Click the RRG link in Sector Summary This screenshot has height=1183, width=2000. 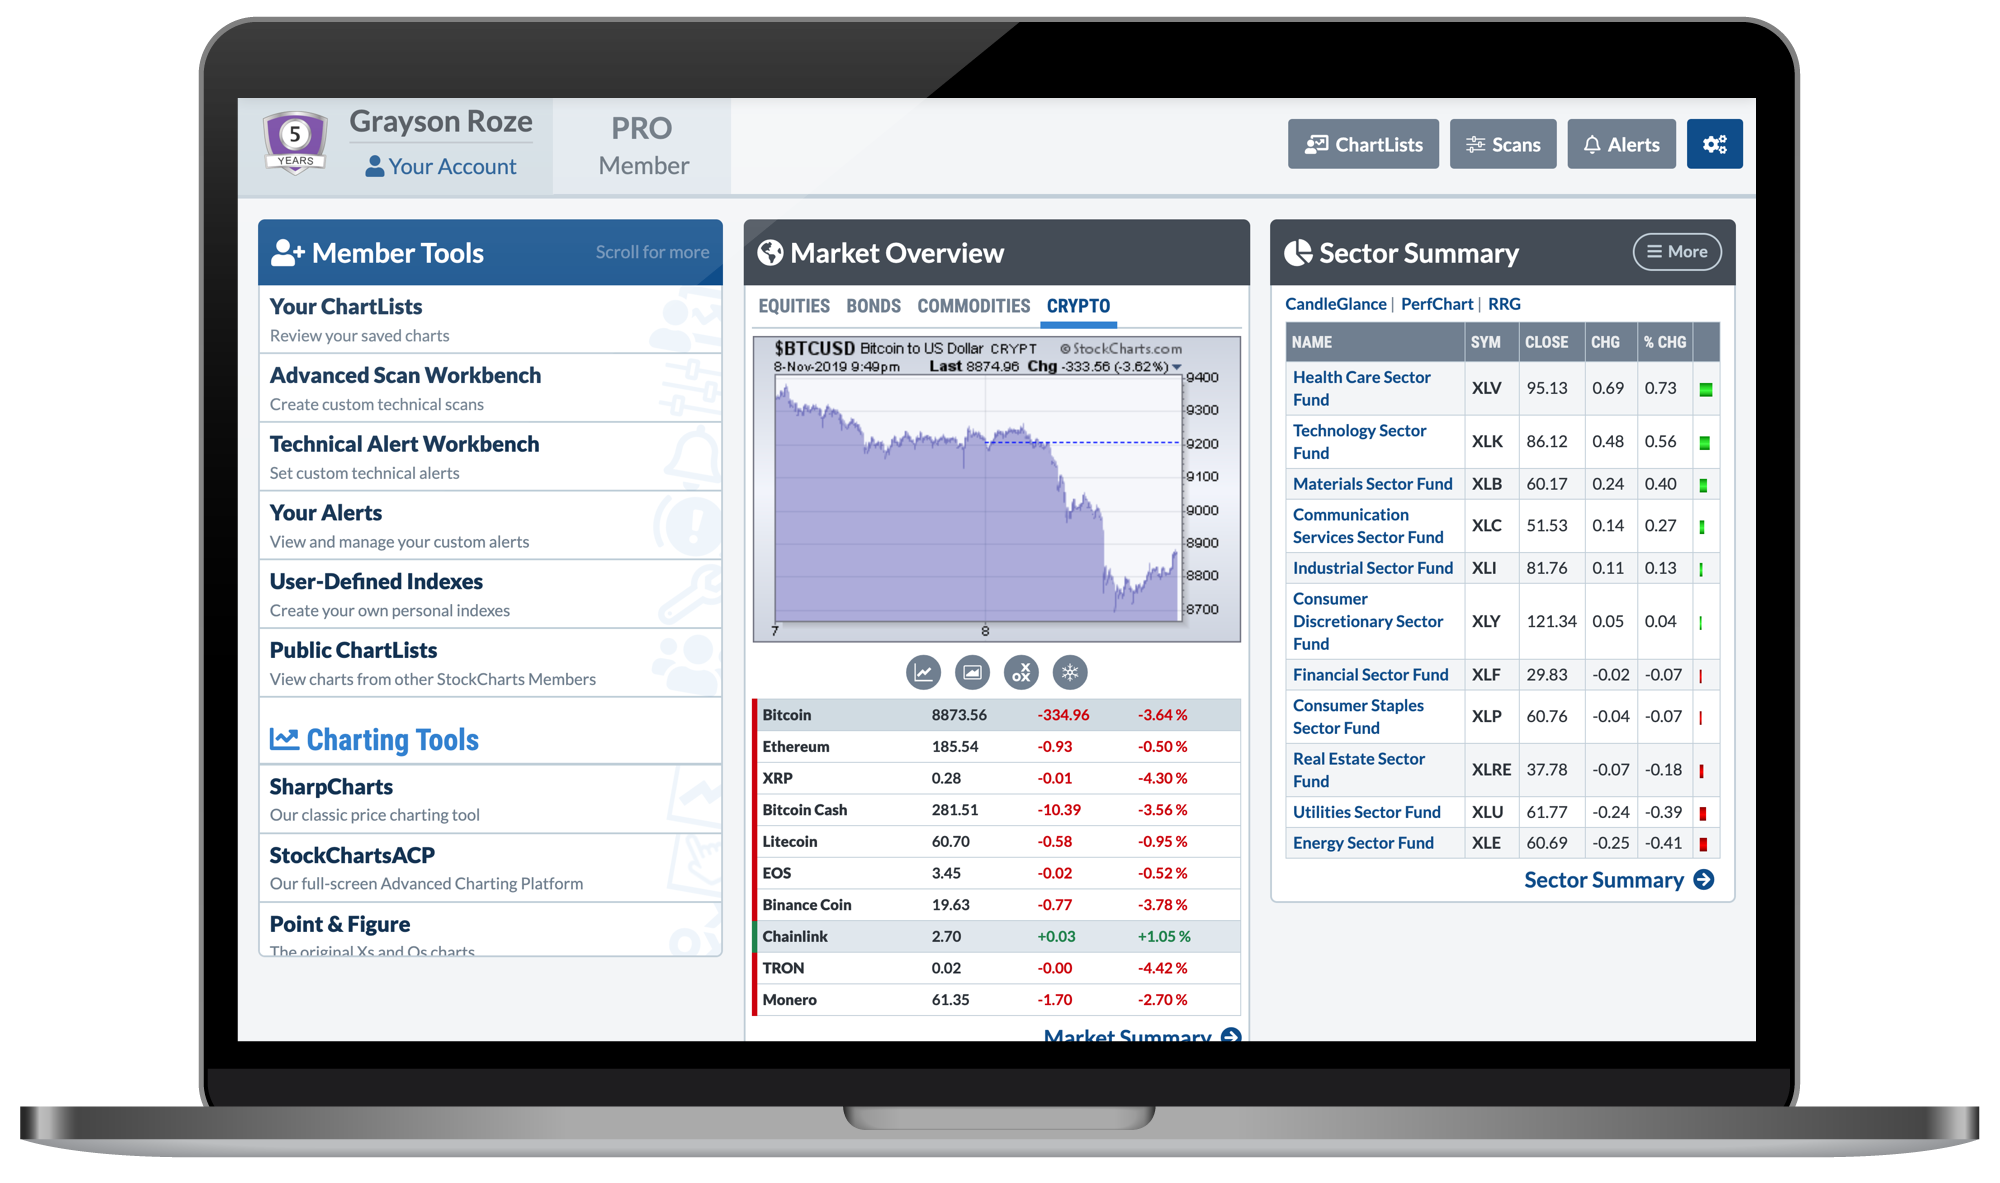pos(1500,303)
